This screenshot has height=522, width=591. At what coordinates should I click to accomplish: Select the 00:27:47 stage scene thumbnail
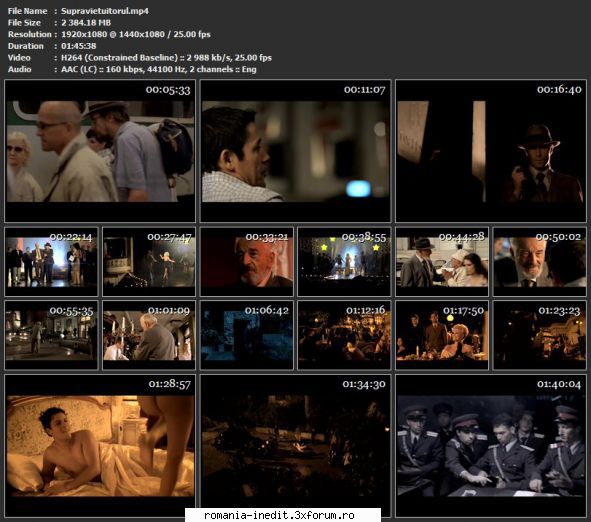pyautogui.click(x=149, y=262)
